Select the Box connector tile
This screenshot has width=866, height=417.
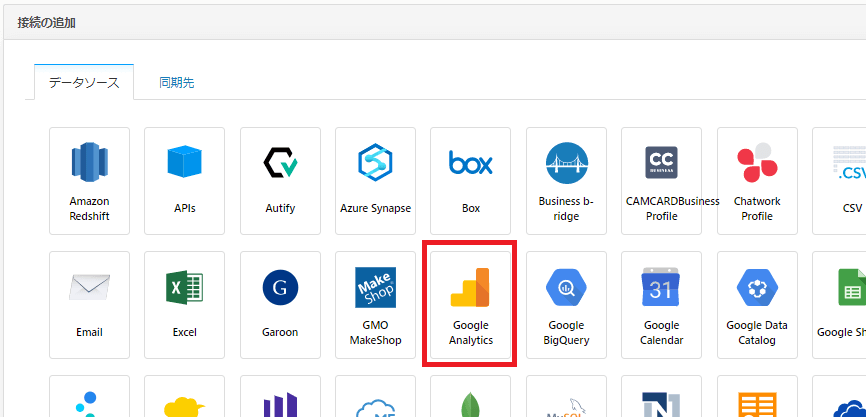point(471,181)
